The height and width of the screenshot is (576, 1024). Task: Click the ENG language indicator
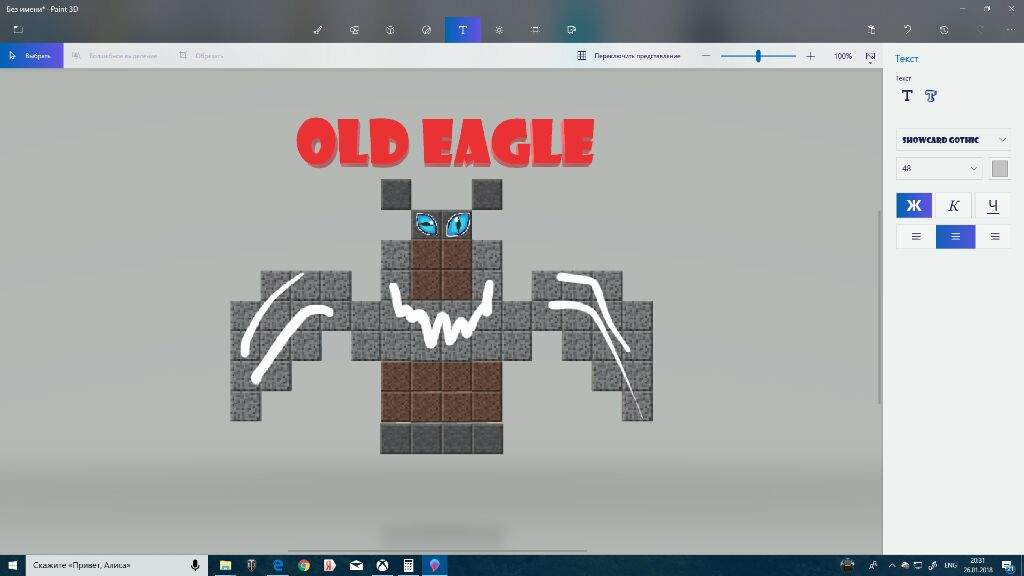pos(951,566)
